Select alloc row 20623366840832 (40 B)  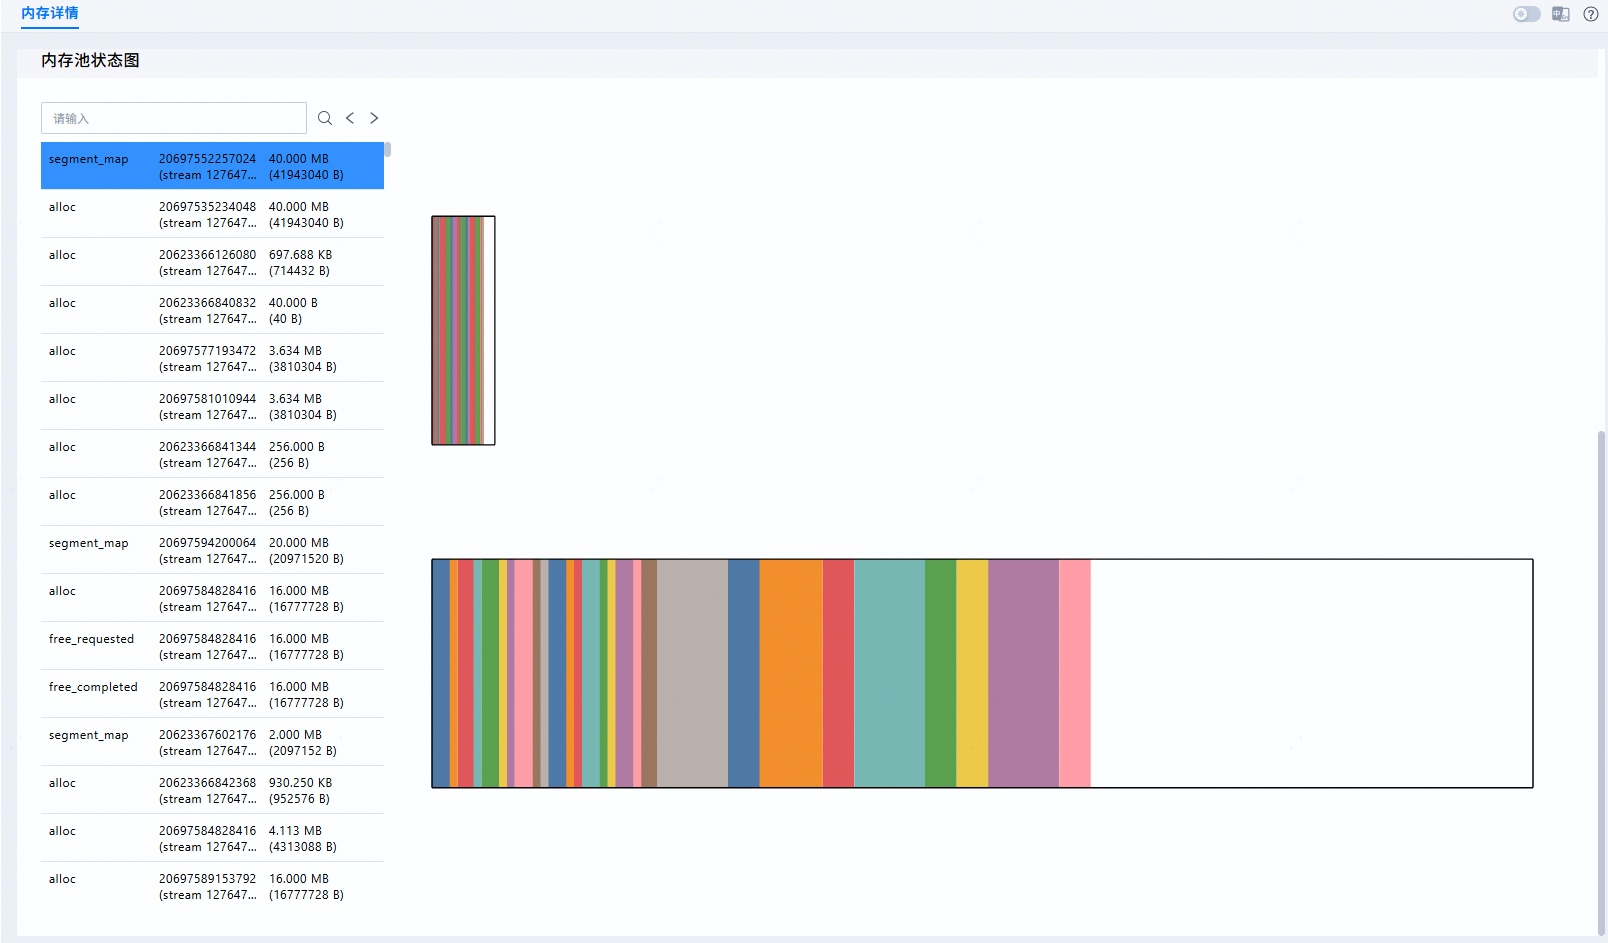(212, 310)
